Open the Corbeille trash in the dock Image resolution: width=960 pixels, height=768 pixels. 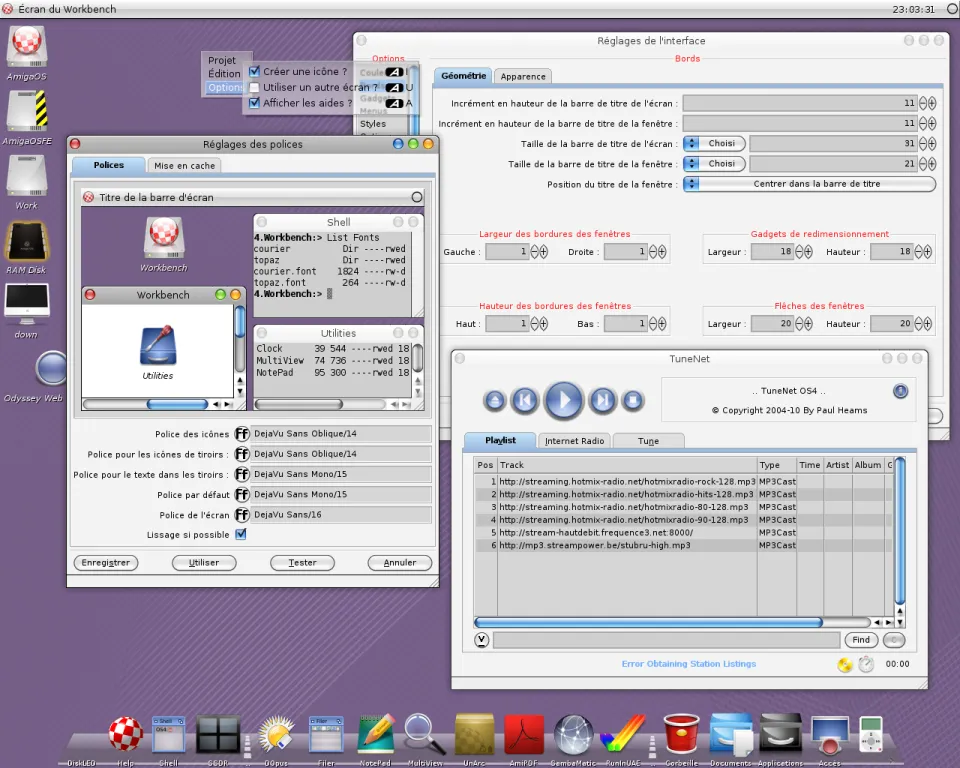[681, 736]
